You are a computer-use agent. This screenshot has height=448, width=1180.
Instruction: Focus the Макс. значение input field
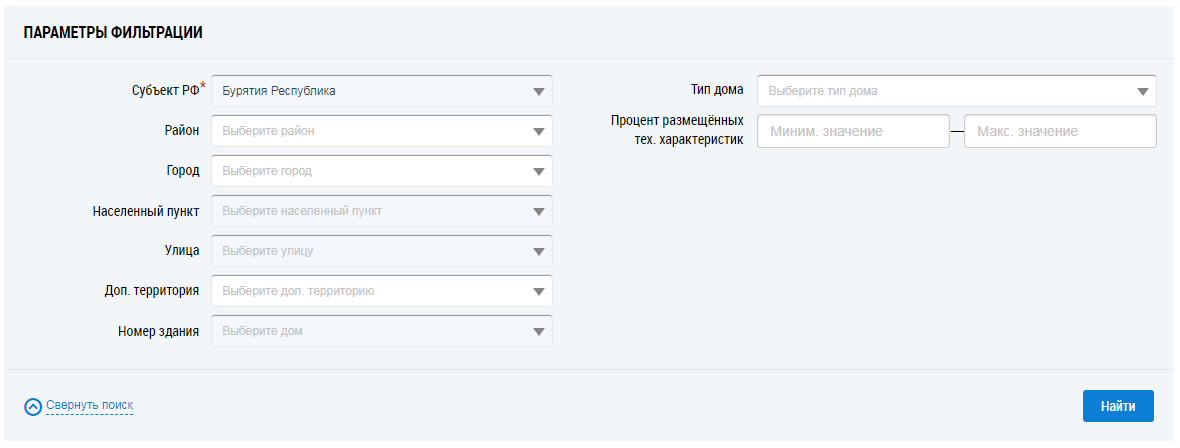tap(1059, 131)
